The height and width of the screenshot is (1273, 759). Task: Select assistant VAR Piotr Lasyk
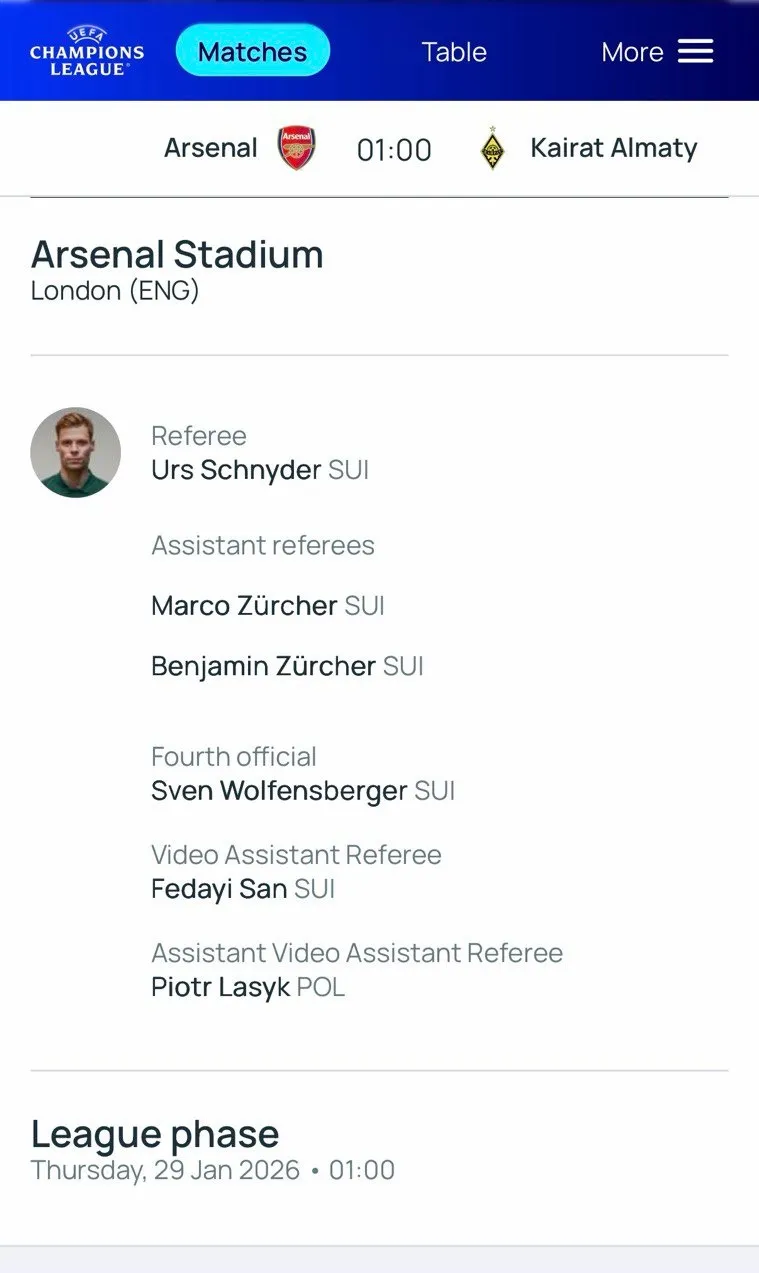(x=220, y=987)
